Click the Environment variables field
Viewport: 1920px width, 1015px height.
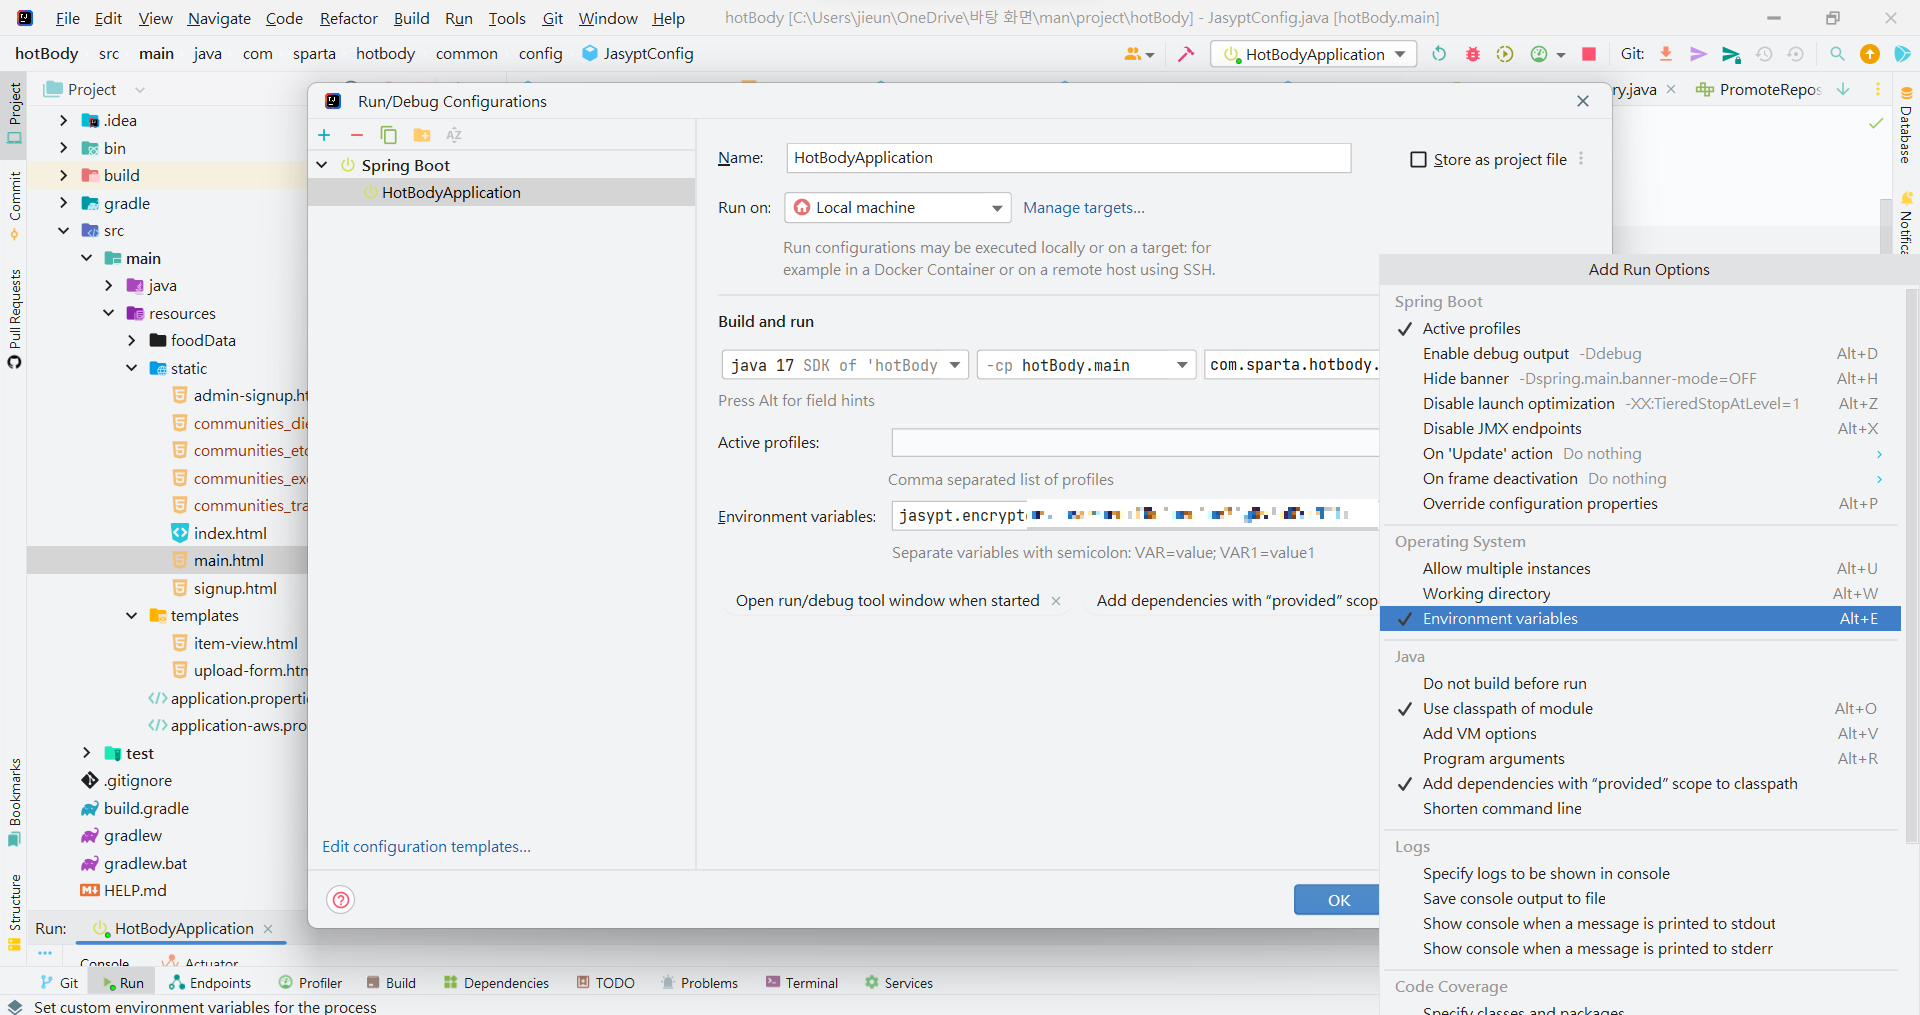pos(1135,515)
